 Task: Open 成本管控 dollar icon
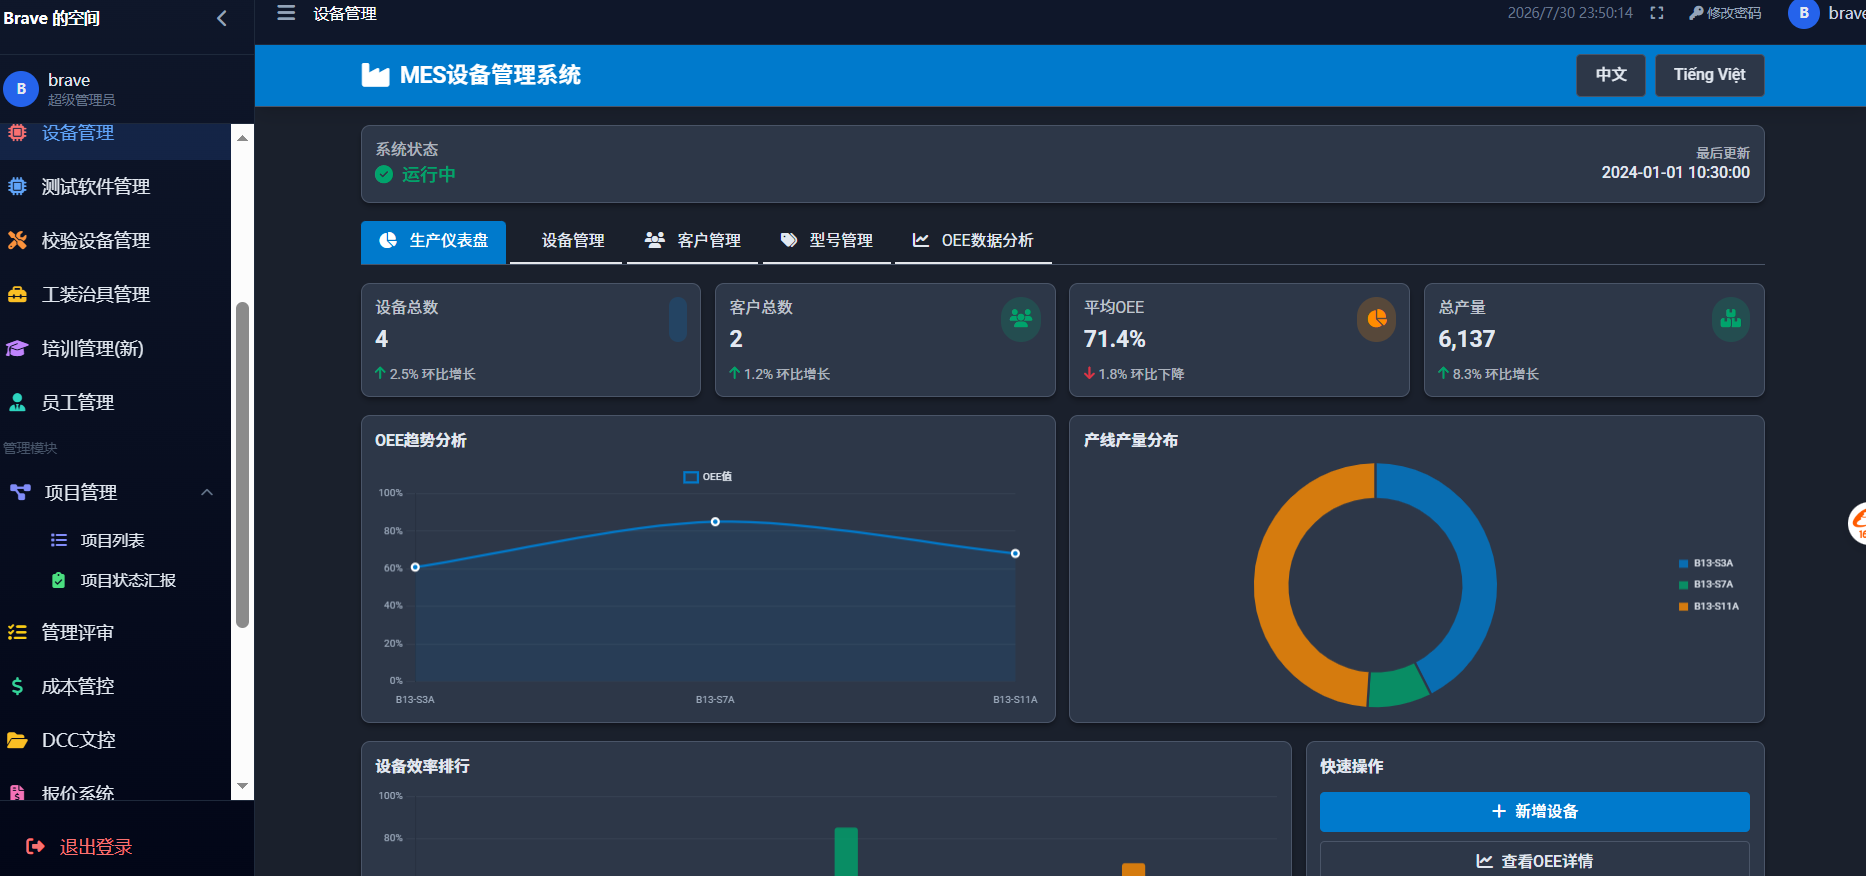17,686
